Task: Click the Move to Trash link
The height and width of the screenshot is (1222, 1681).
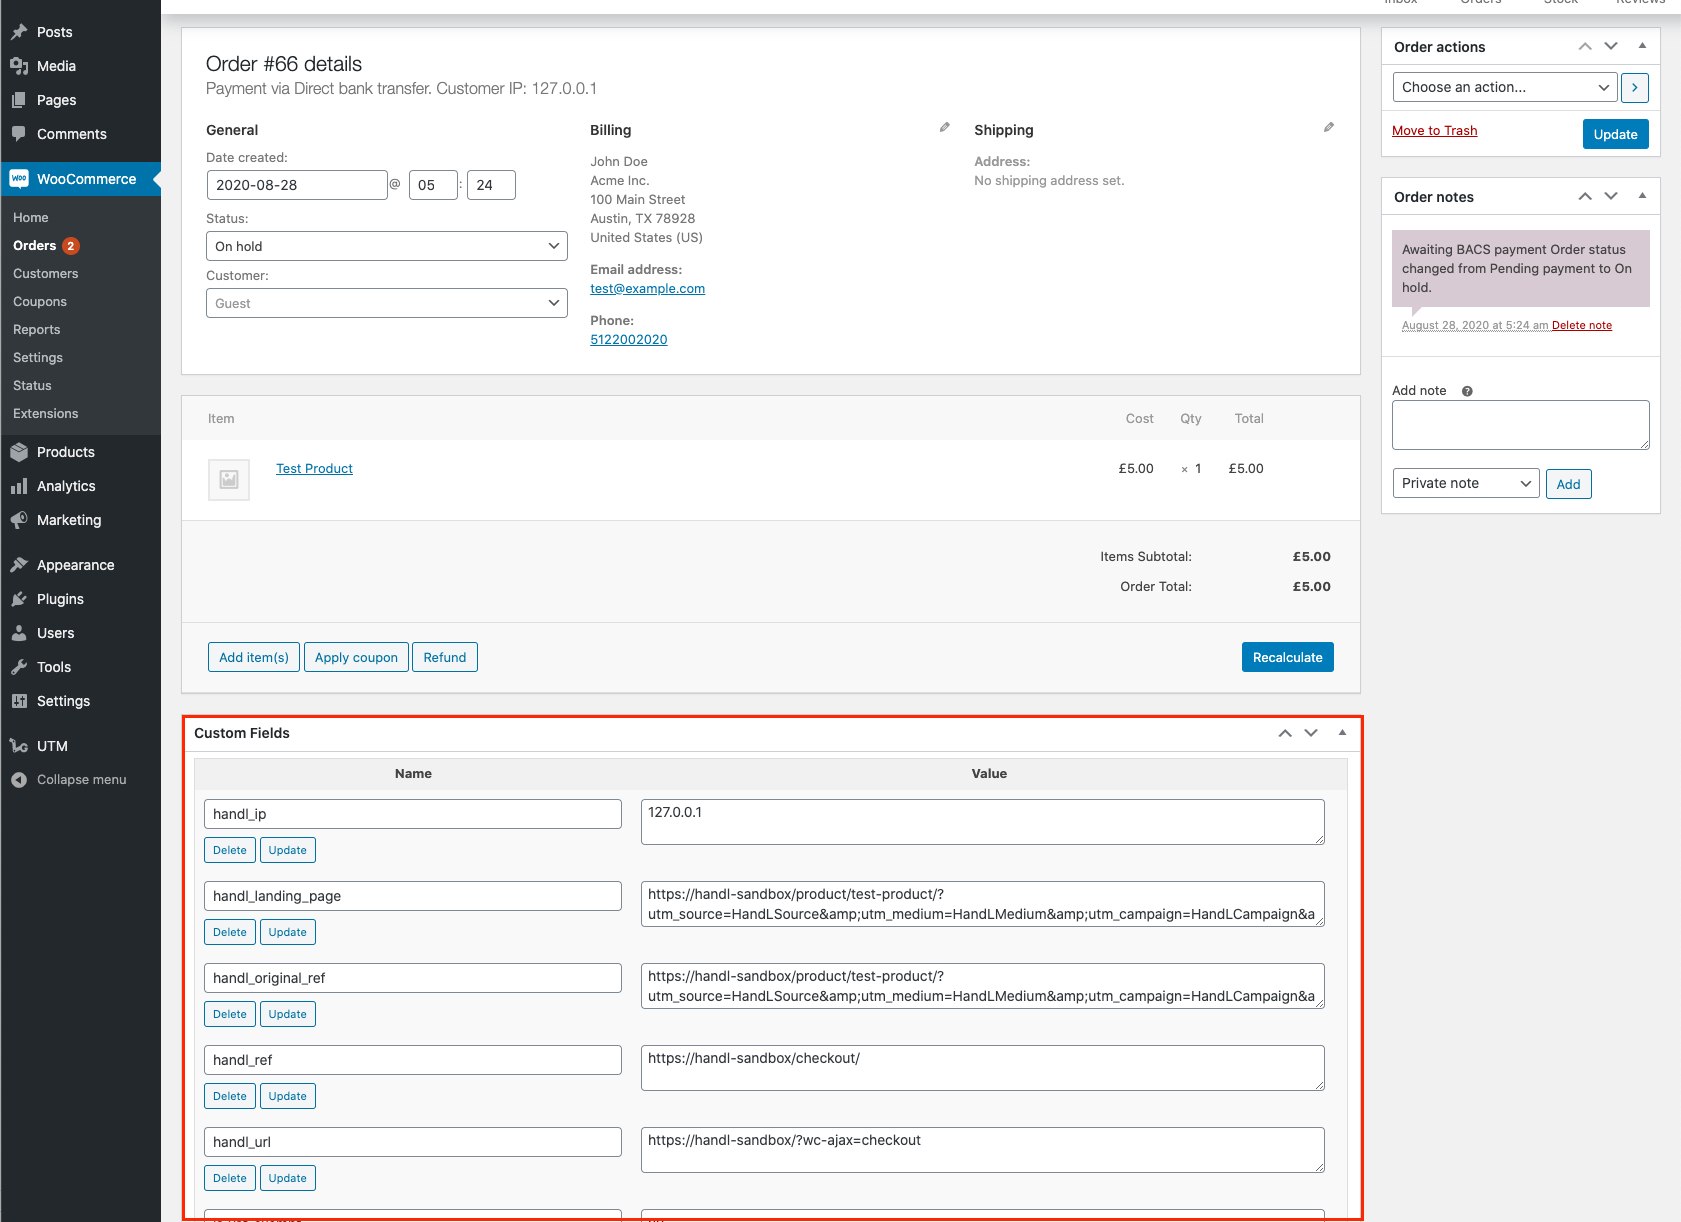Action: point(1434,131)
